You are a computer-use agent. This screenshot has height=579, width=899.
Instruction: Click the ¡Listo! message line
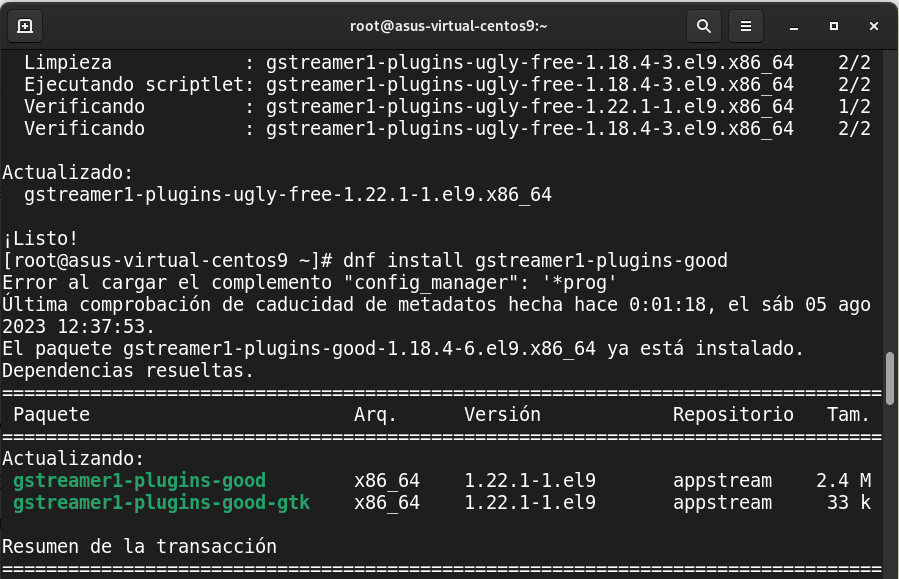[40, 239]
